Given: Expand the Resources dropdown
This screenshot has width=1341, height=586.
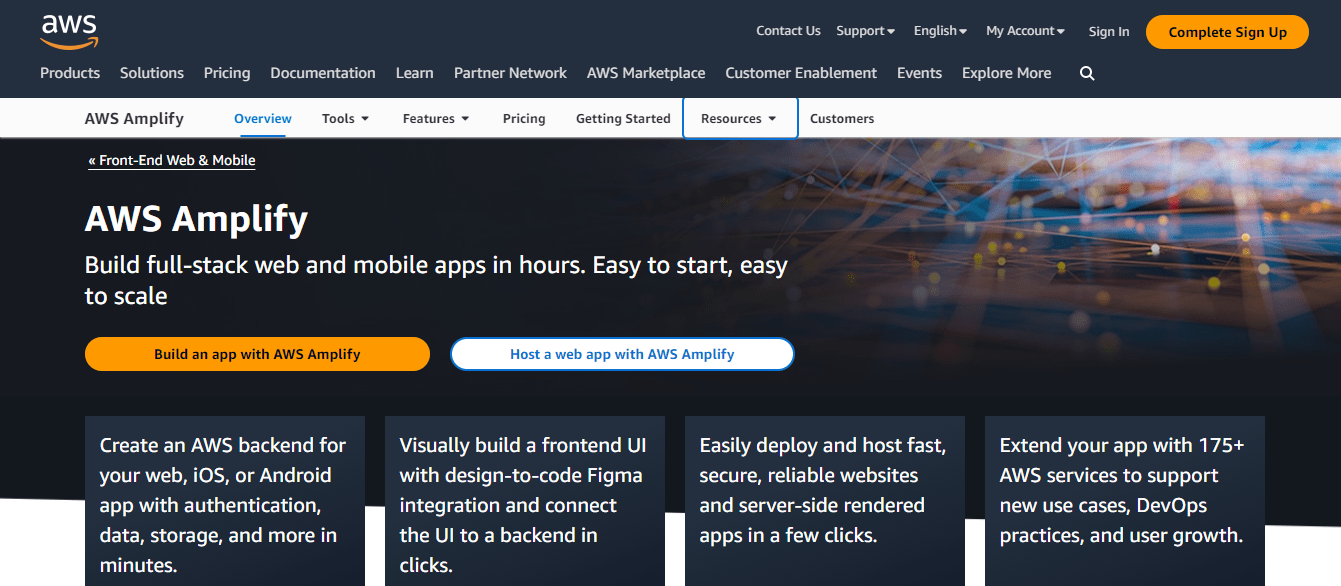Looking at the screenshot, I should (739, 118).
